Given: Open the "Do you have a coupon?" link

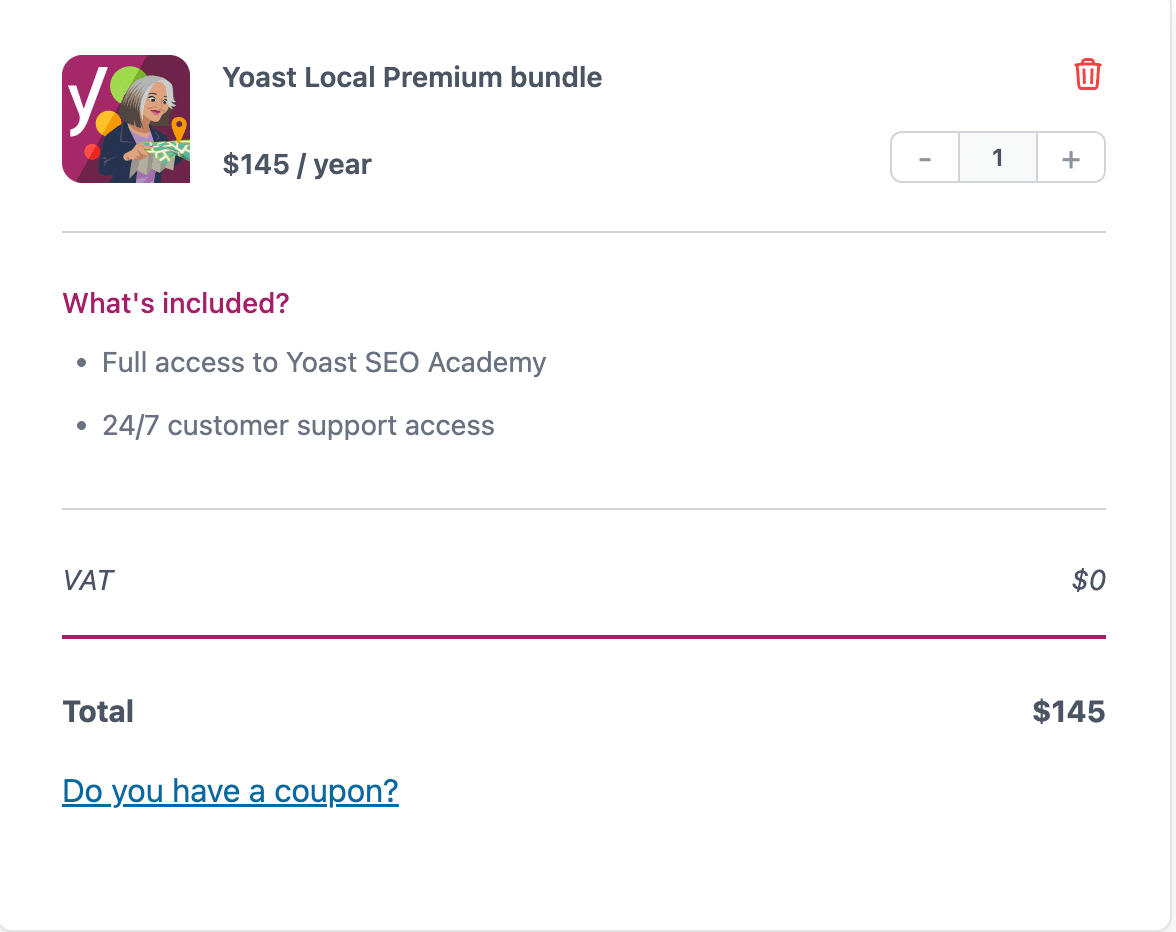Looking at the screenshot, I should point(230,791).
